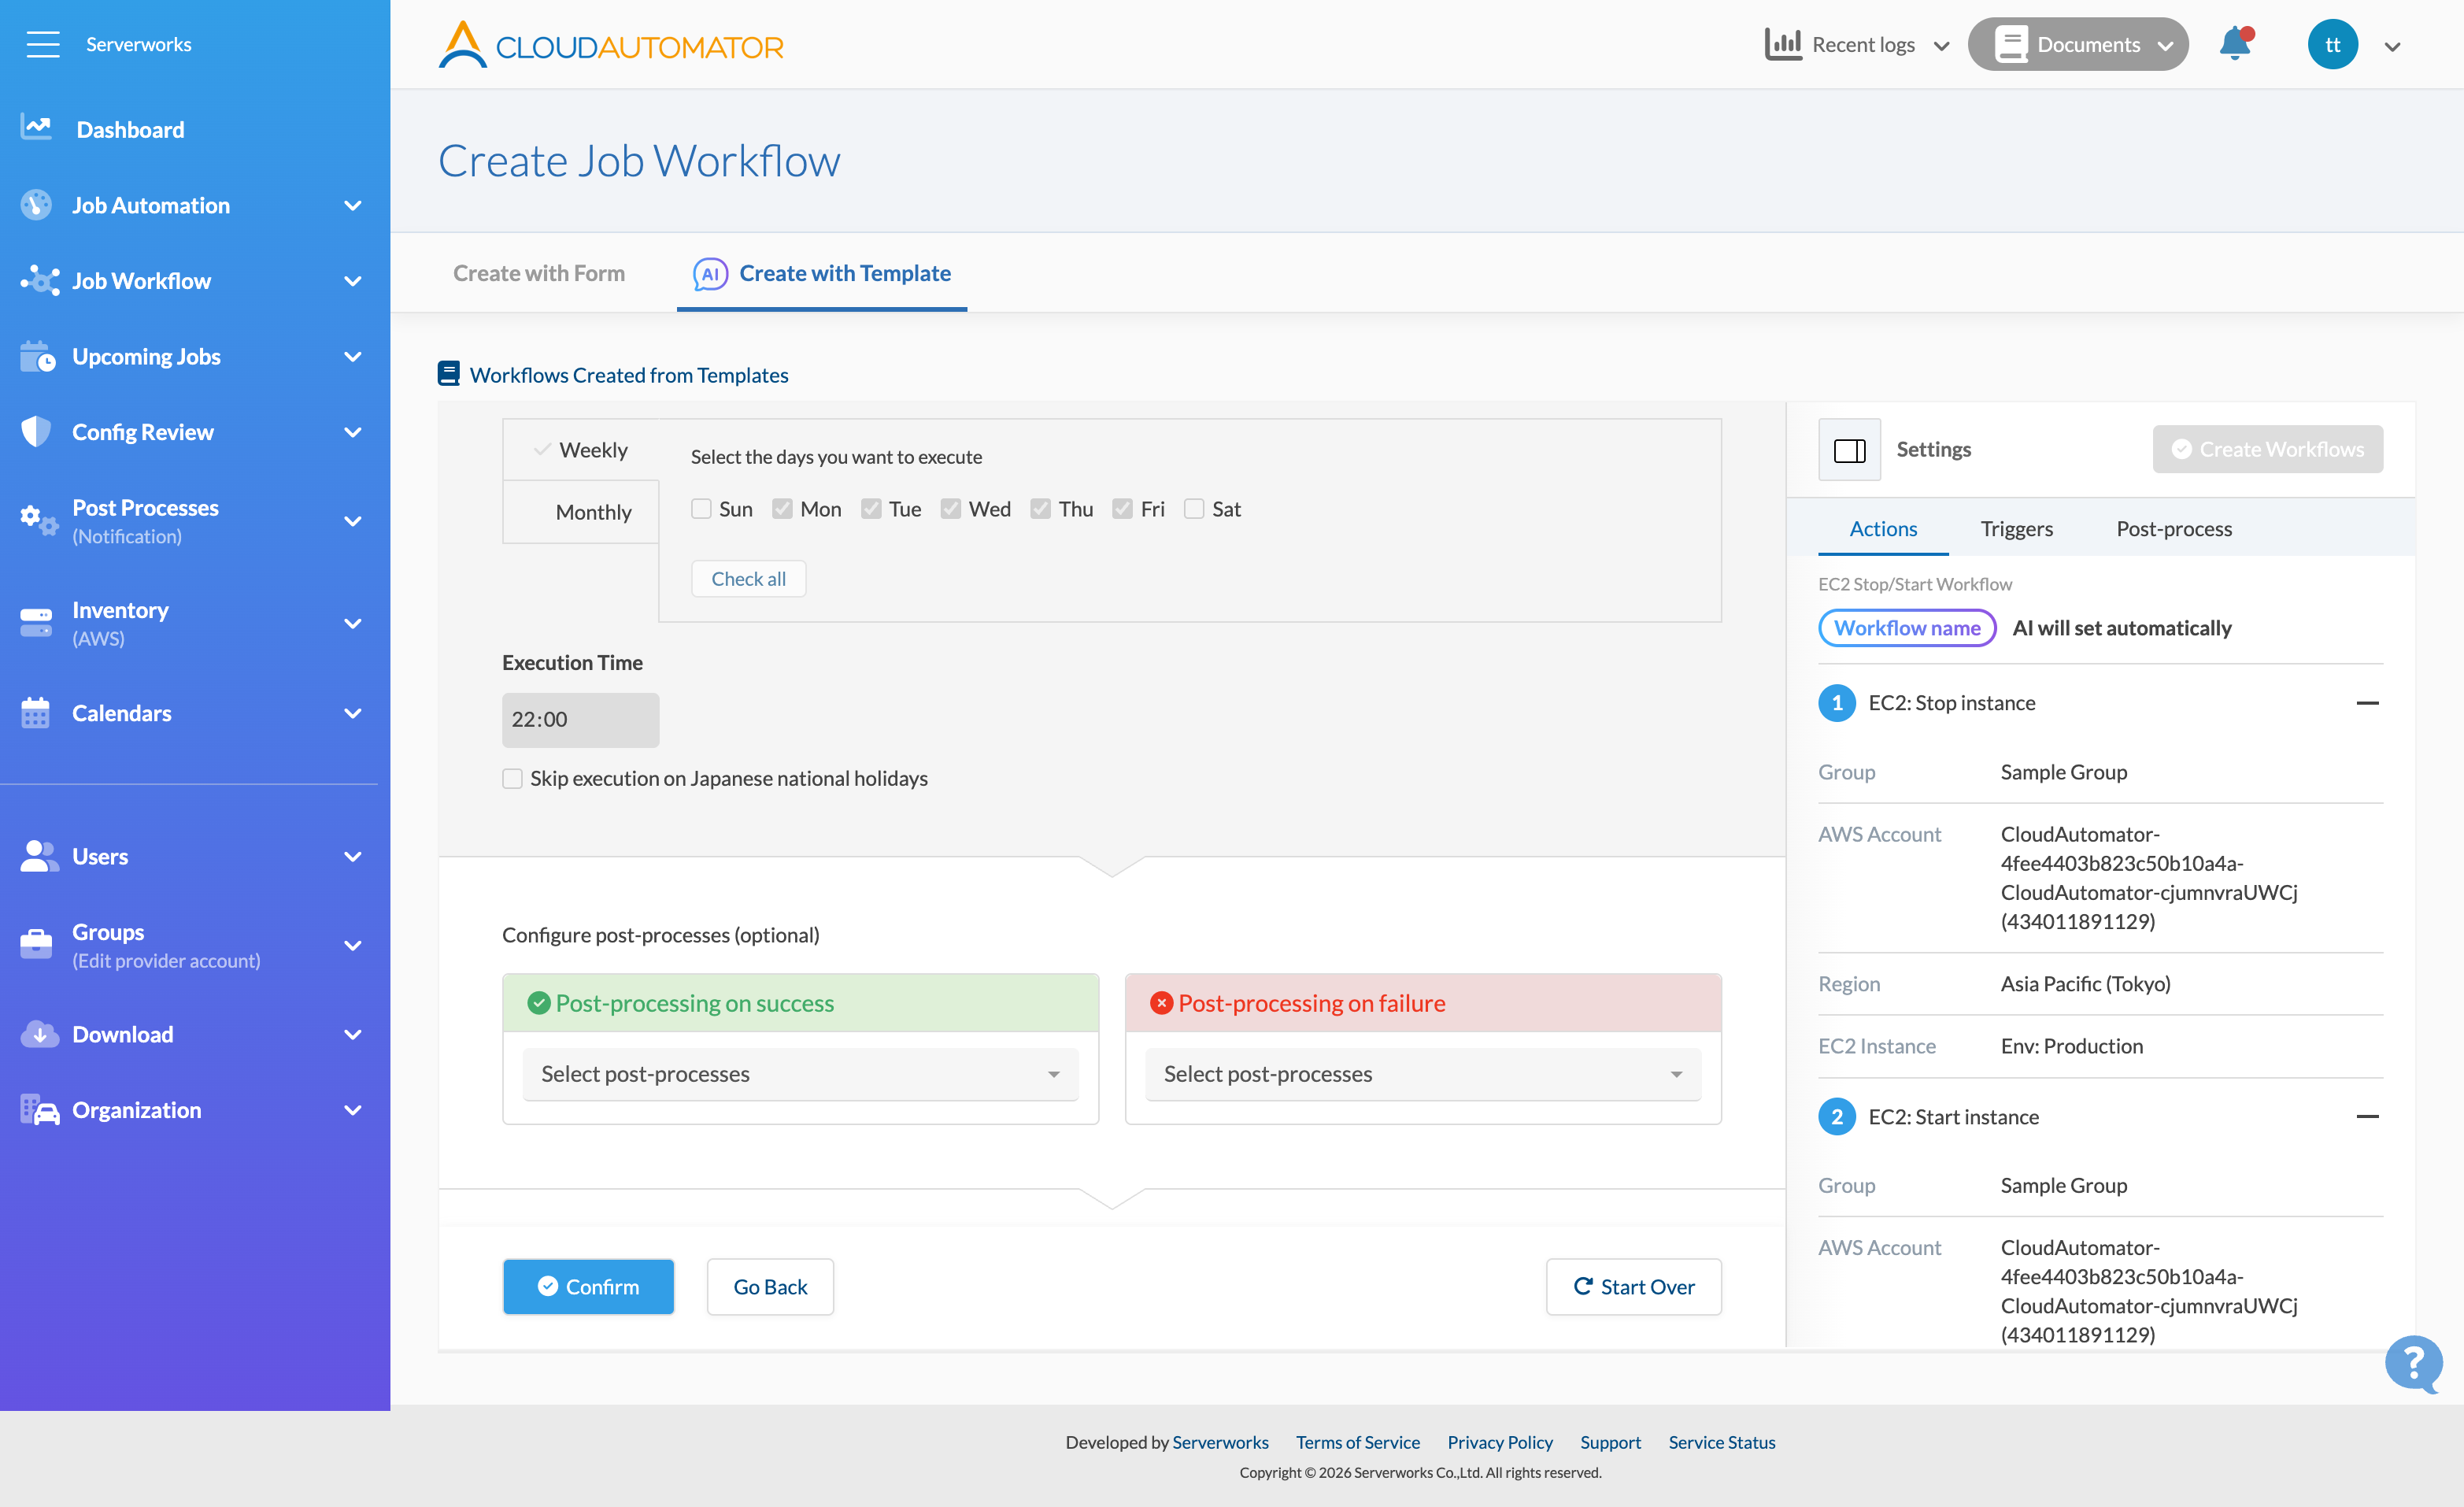Screen dimensions: 2464x1507
Task: Open success Select post-processes dropdown
Action: 800,1074
